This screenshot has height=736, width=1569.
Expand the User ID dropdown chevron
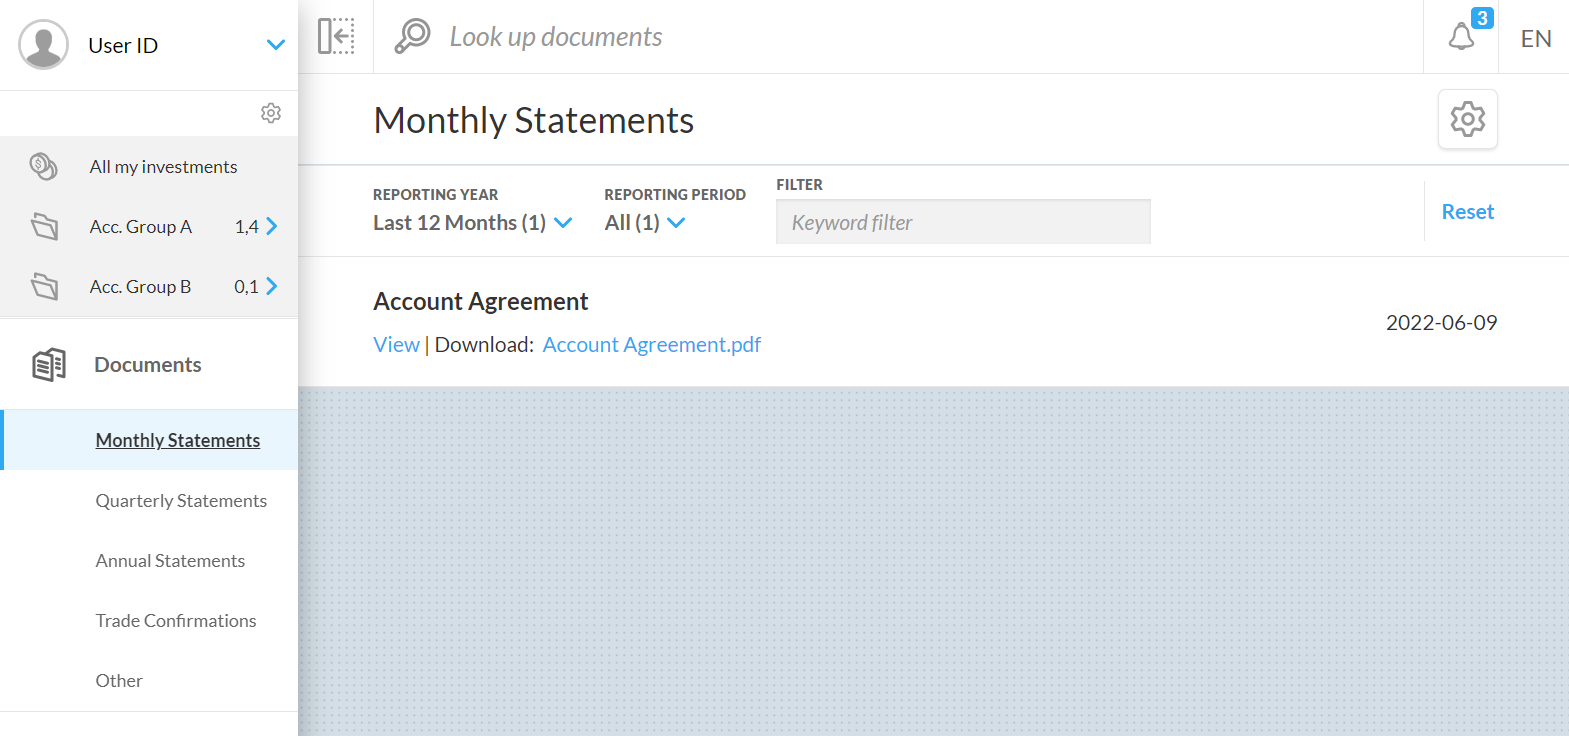(276, 45)
